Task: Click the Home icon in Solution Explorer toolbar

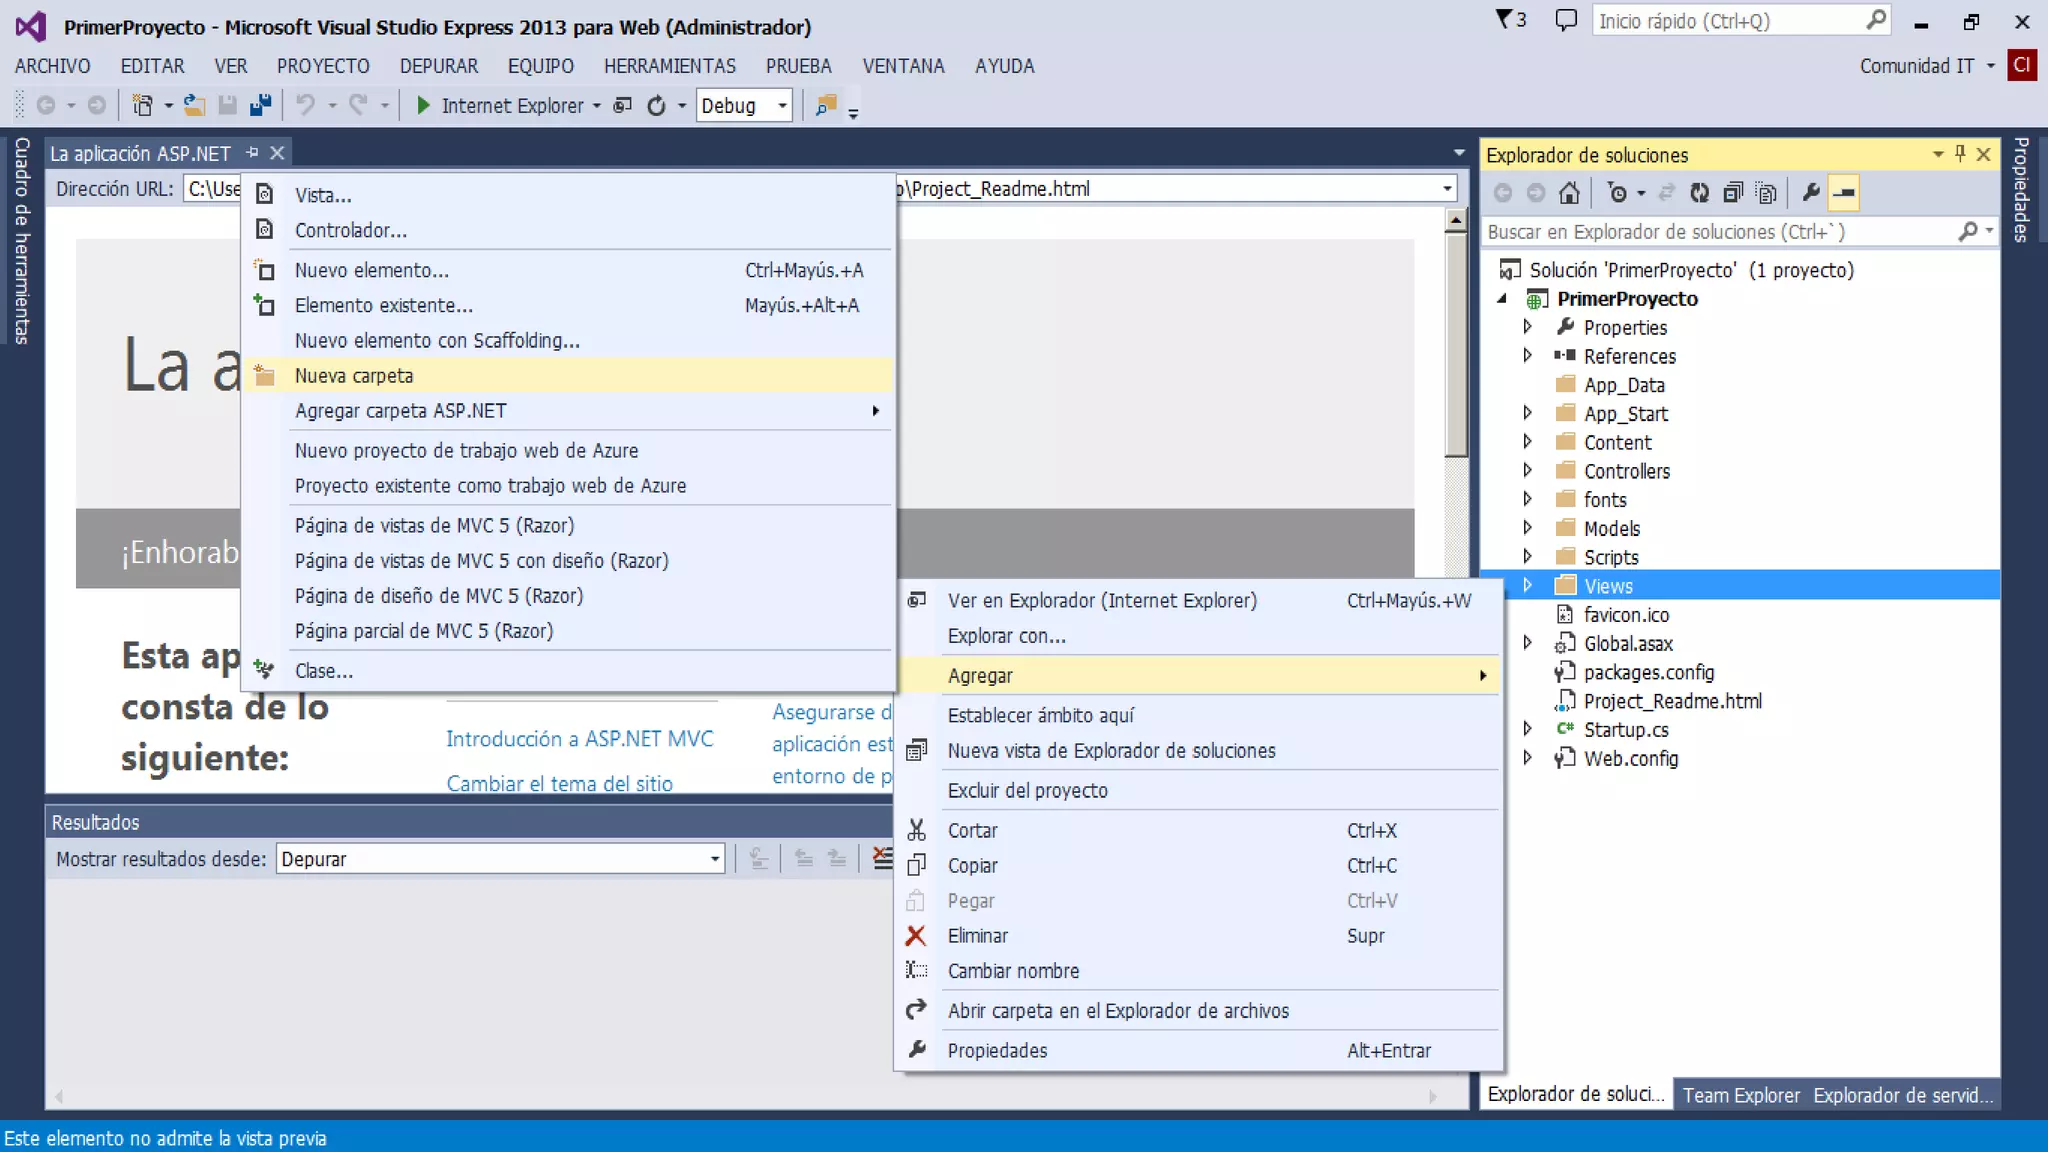Action: pos(1569,193)
